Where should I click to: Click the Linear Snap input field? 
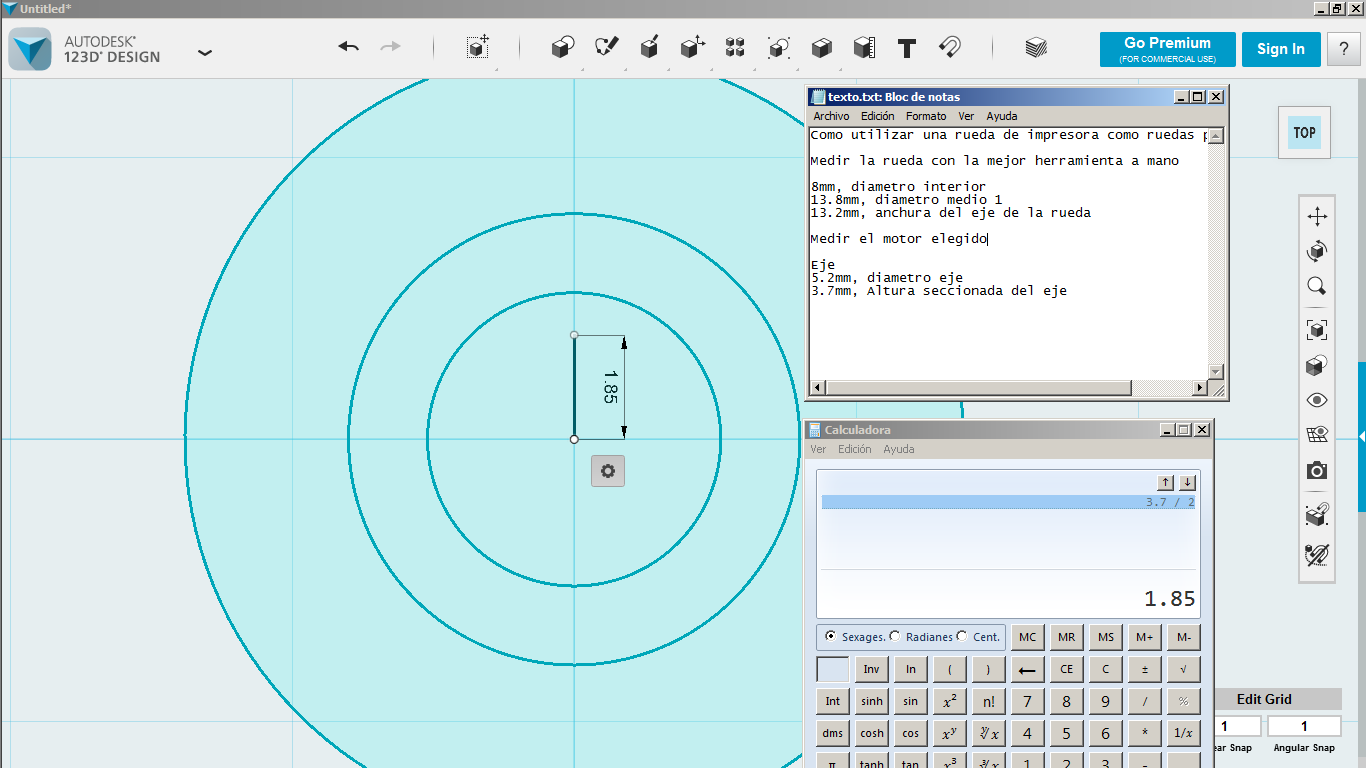click(x=1235, y=726)
